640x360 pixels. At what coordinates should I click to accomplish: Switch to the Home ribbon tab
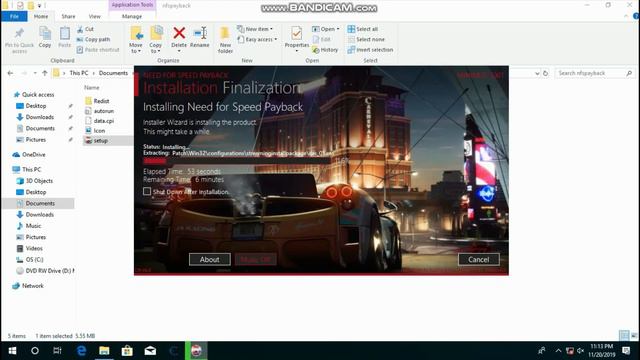(x=41, y=16)
